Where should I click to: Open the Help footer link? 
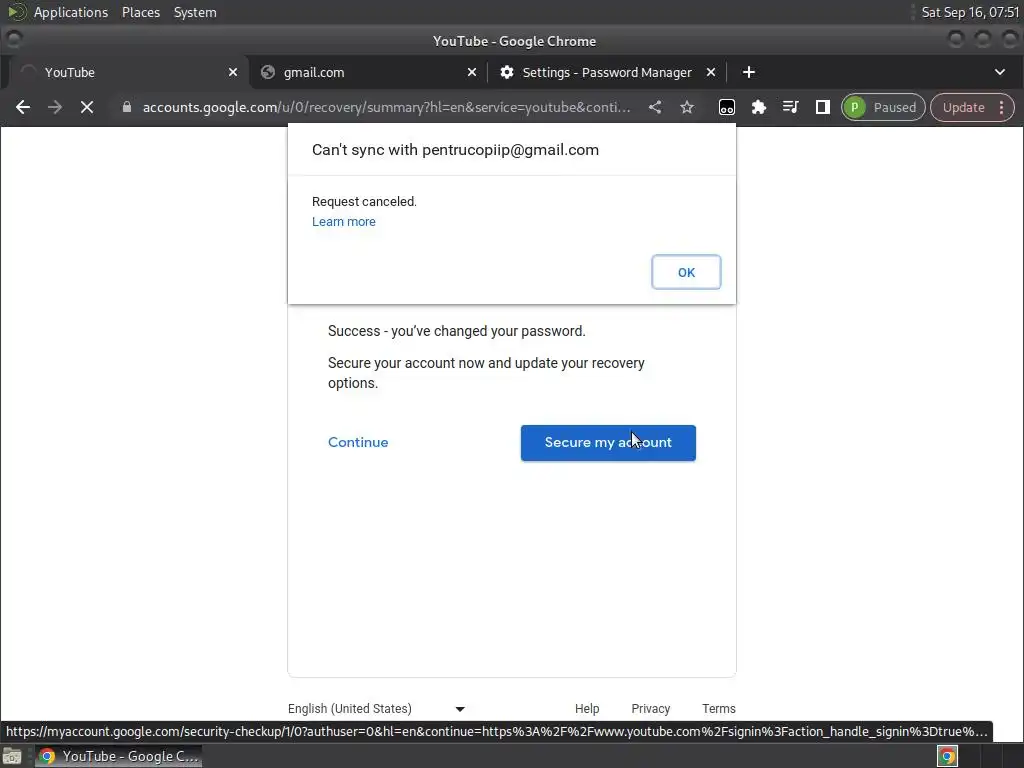click(586, 709)
